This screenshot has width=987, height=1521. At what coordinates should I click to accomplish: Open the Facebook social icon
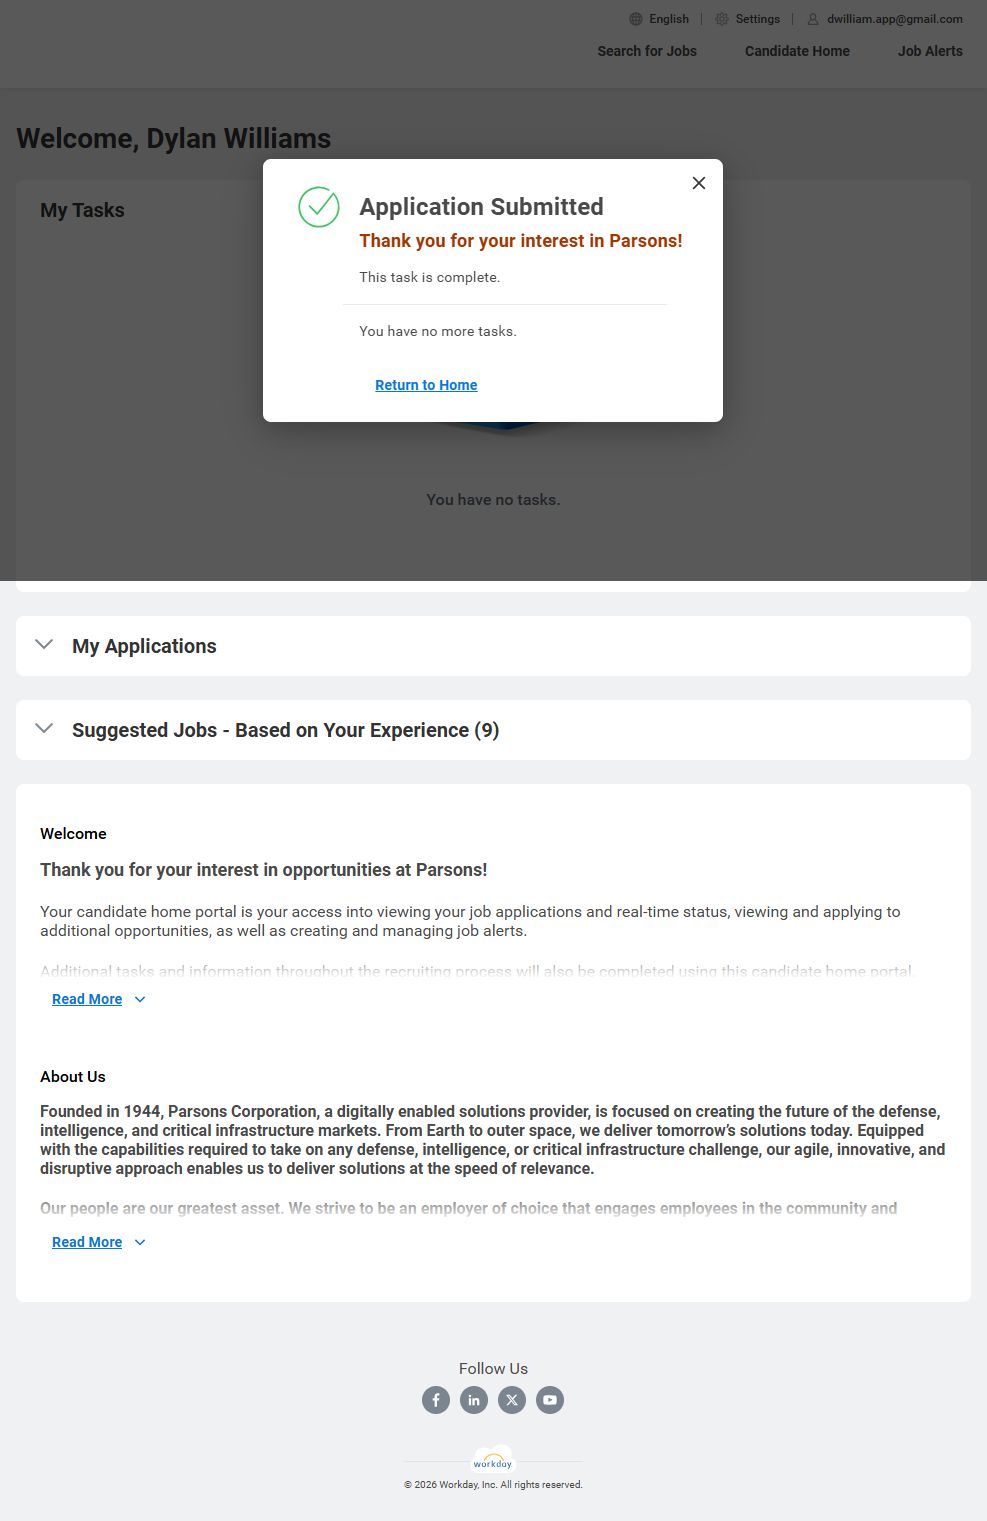coord(436,1400)
